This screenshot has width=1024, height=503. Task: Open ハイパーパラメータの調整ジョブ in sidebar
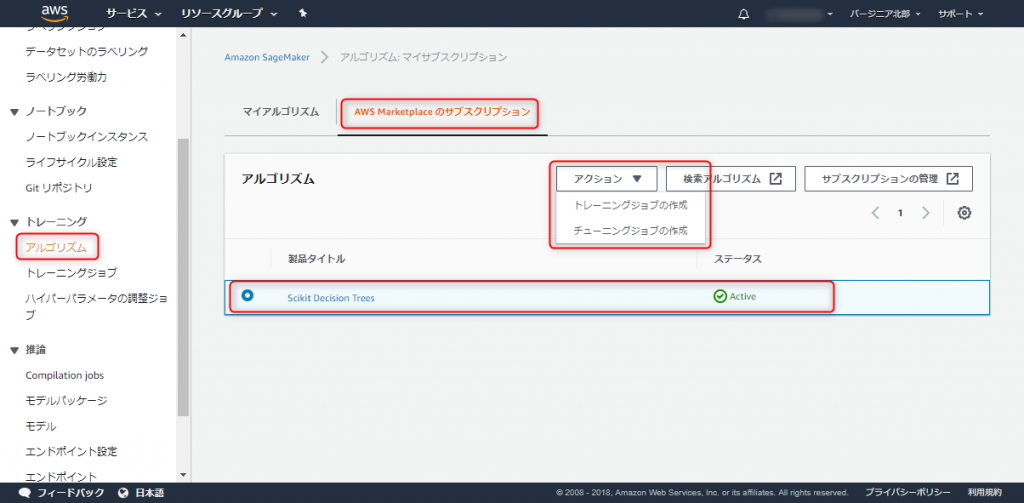[97, 307]
